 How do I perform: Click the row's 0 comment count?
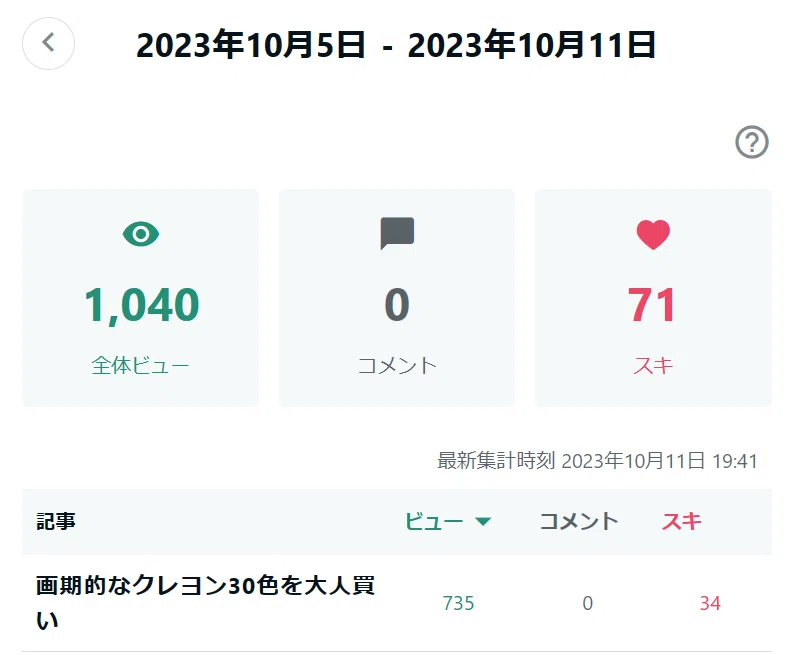(x=587, y=603)
